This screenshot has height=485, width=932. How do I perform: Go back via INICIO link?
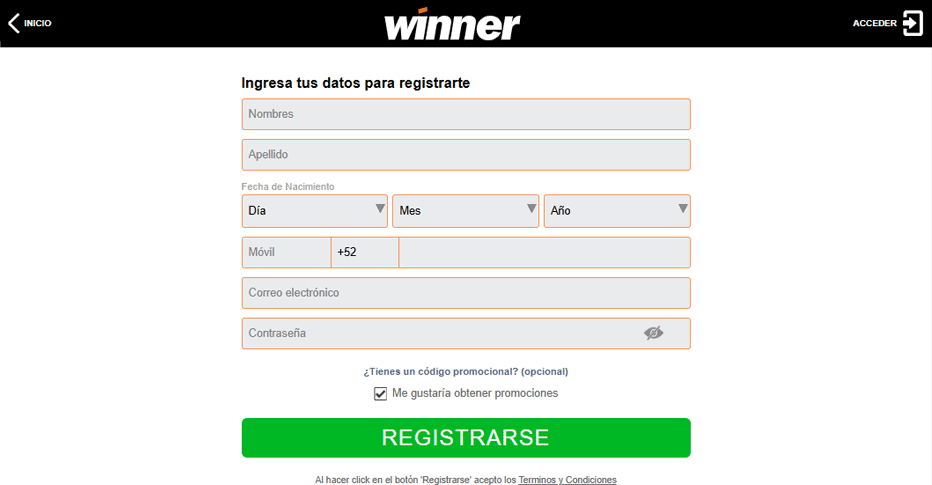click(x=37, y=23)
